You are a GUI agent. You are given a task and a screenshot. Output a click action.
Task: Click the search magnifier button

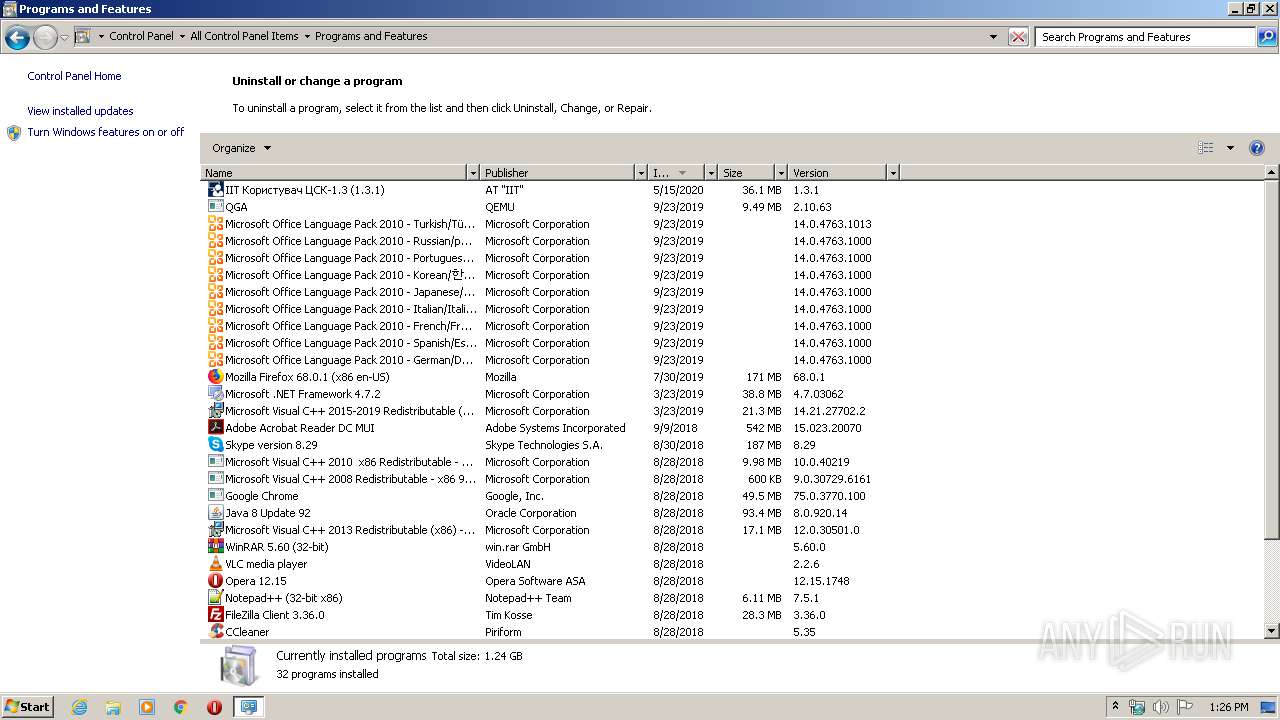(x=1267, y=37)
